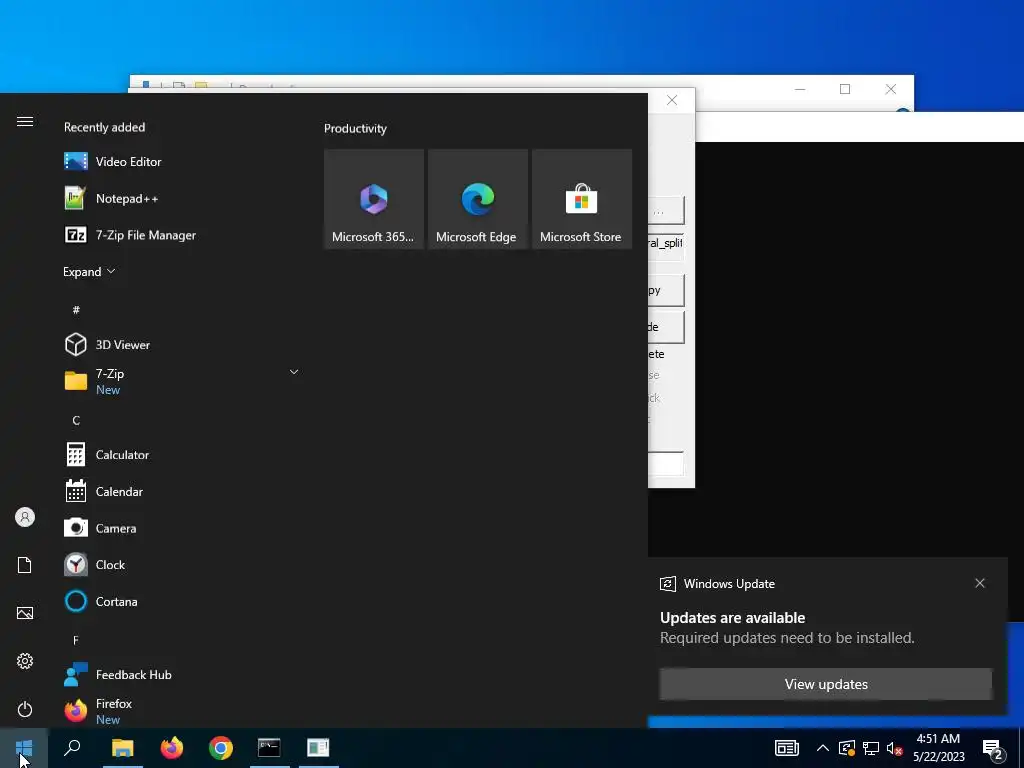The width and height of the screenshot is (1024, 768).
Task: Open News and interests on the taskbar
Action: [x=786, y=748]
